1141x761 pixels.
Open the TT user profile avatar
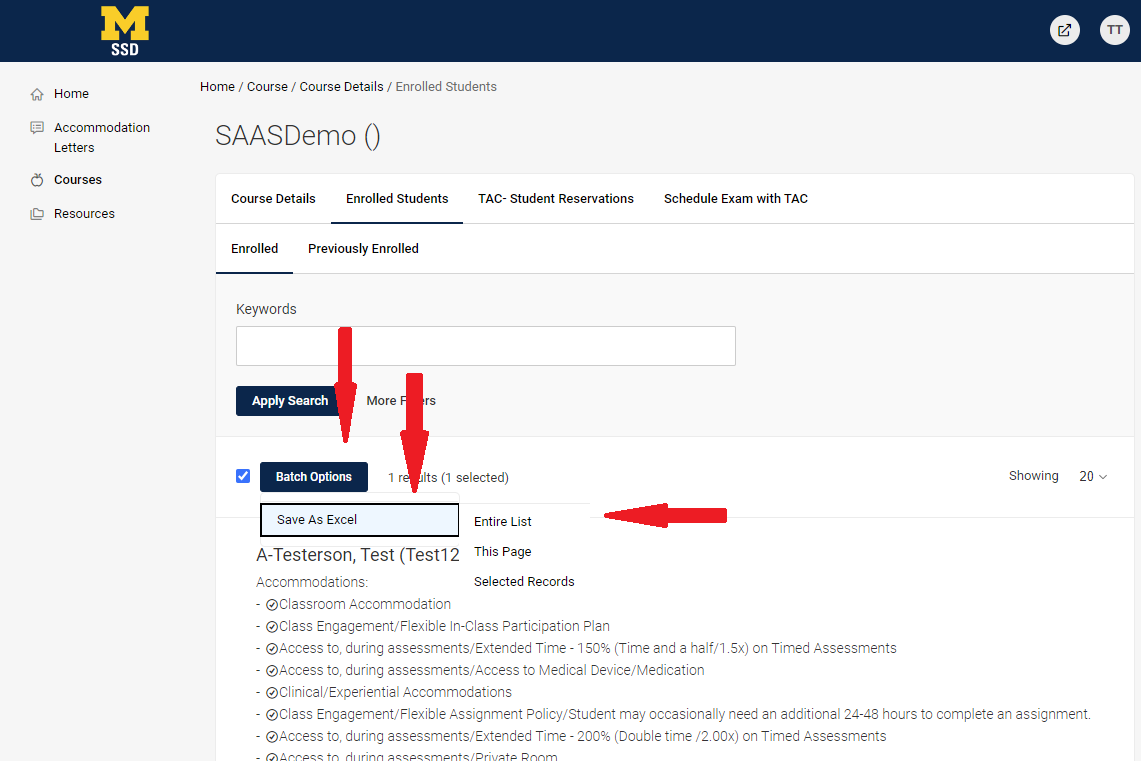click(1114, 30)
